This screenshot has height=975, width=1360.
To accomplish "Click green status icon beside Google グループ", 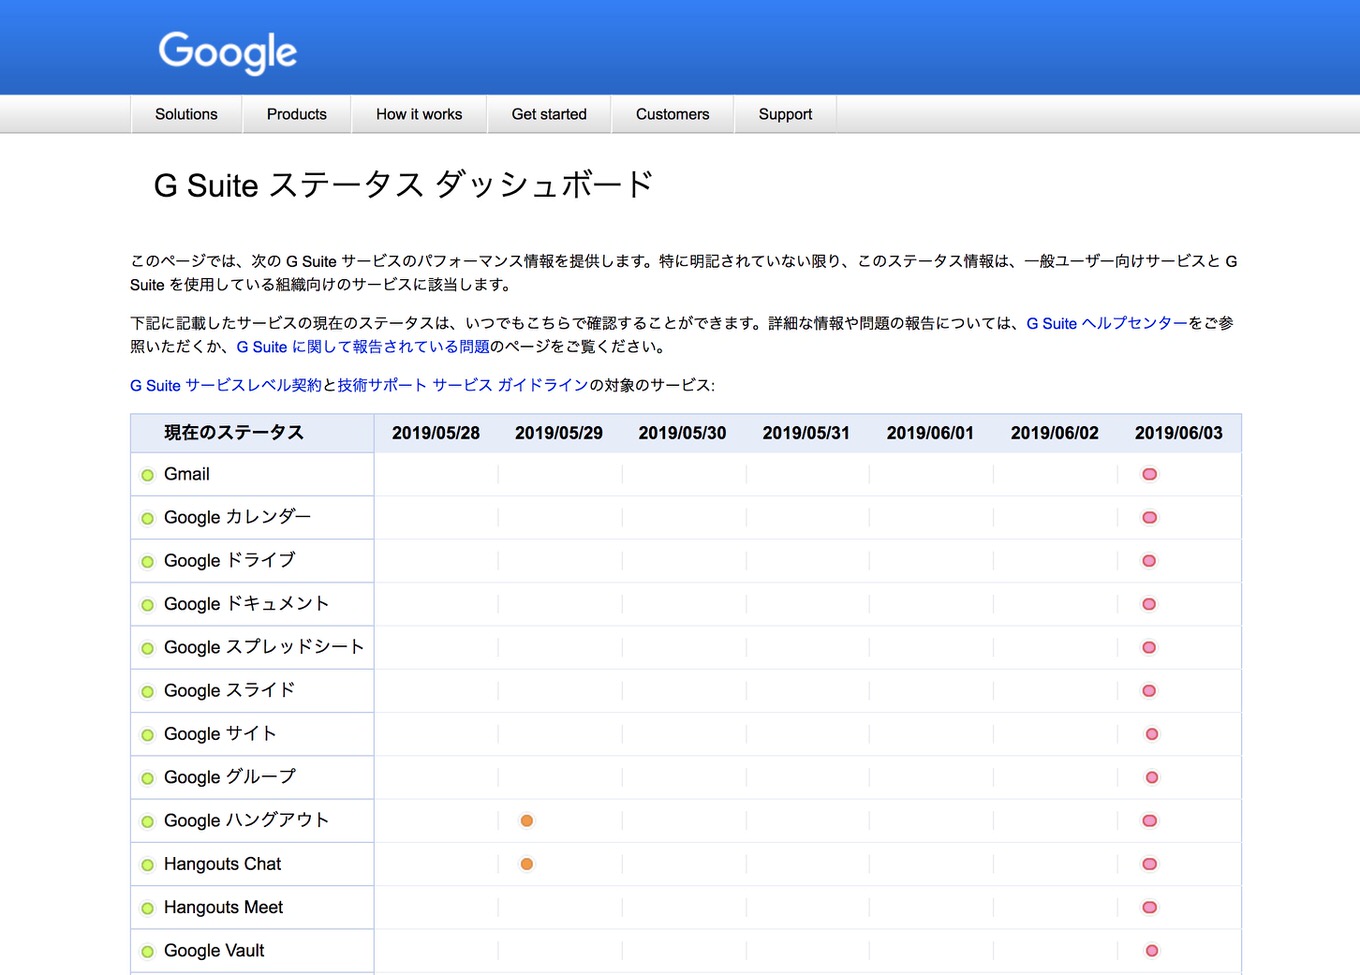I will [x=148, y=778].
